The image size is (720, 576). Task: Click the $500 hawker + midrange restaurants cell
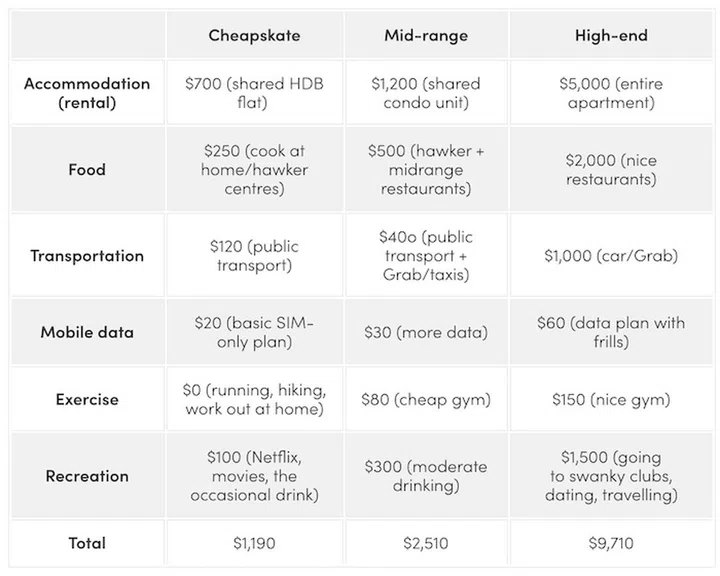pyautogui.click(x=426, y=169)
